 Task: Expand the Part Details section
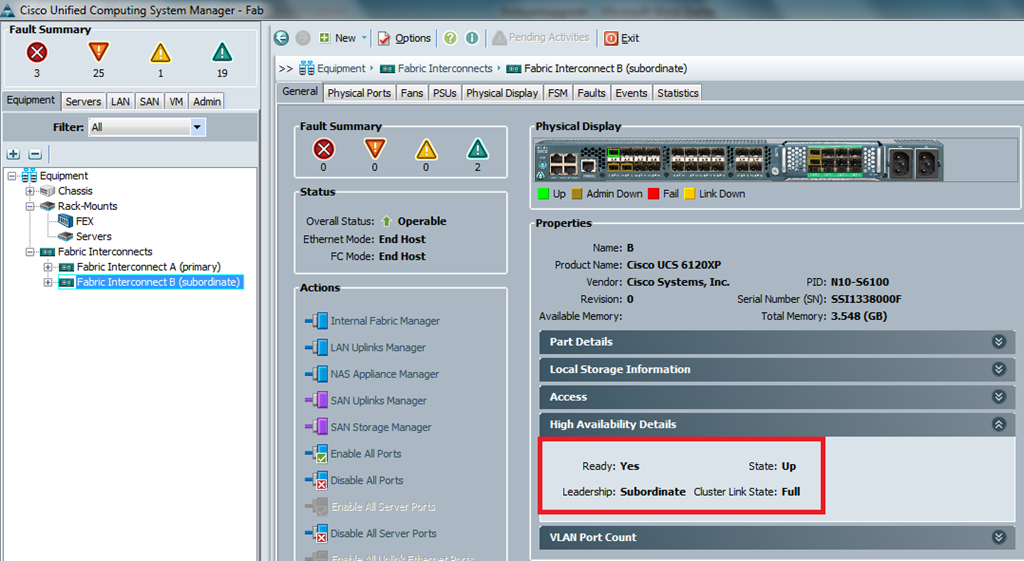[x=777, y=342]
